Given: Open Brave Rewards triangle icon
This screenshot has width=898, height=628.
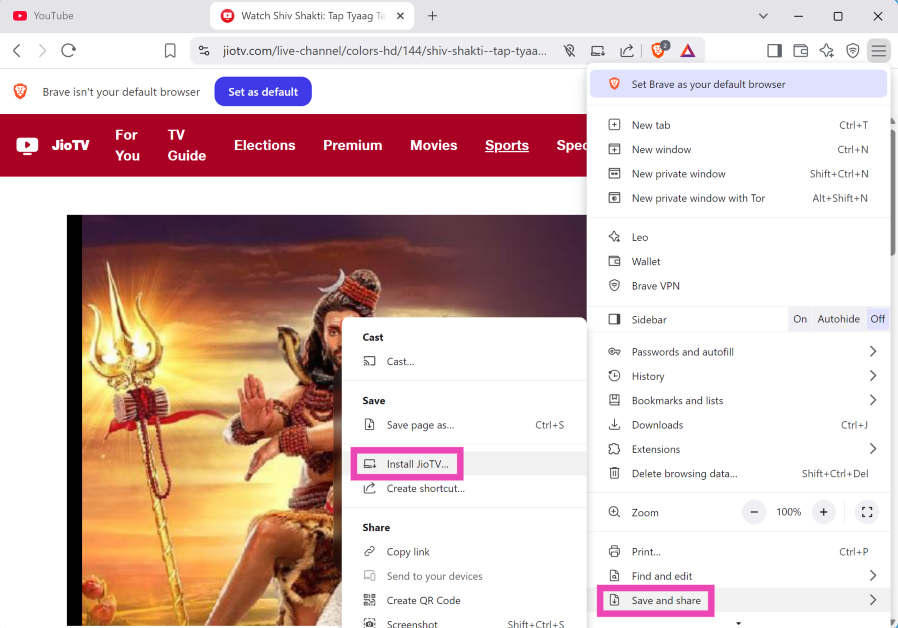Looking at the screenshot, I should 688,50.
